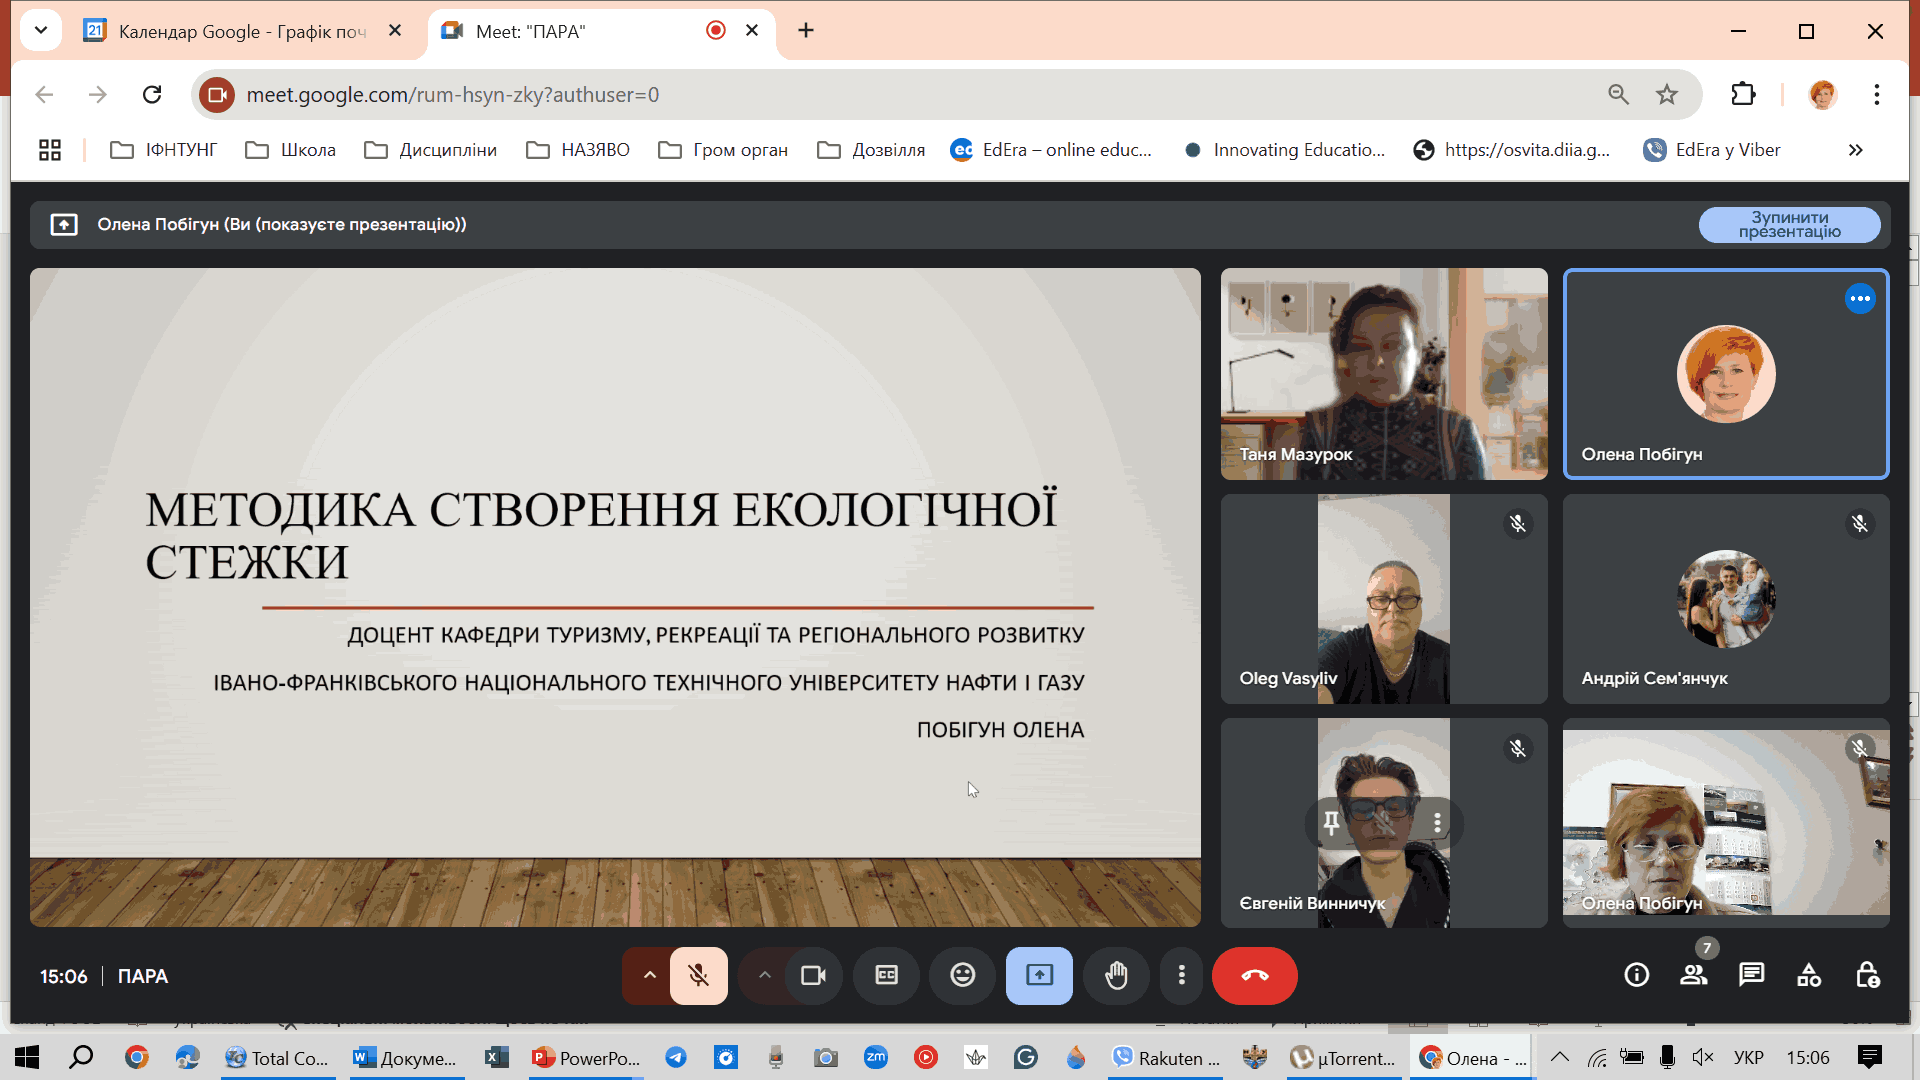Show the participants list
1920x1080 pixels.
click(1693, 975)
